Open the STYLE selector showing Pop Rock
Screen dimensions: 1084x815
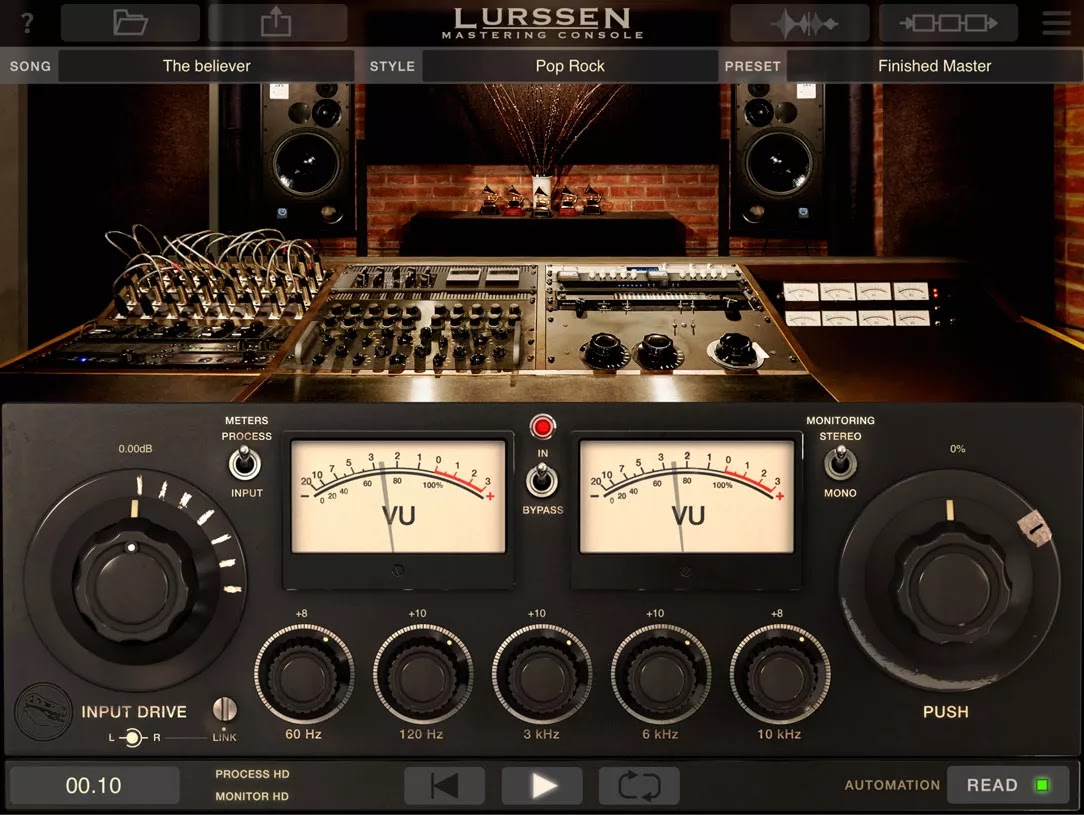pyautogui.click(x=570, y=65)
